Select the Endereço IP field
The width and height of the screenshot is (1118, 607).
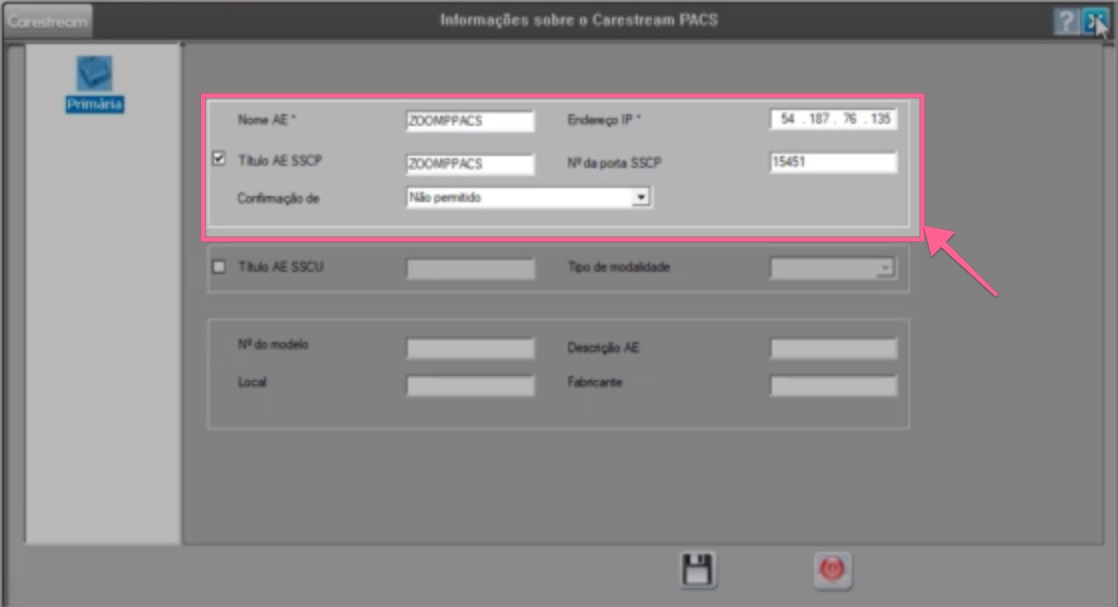(833, 117)
